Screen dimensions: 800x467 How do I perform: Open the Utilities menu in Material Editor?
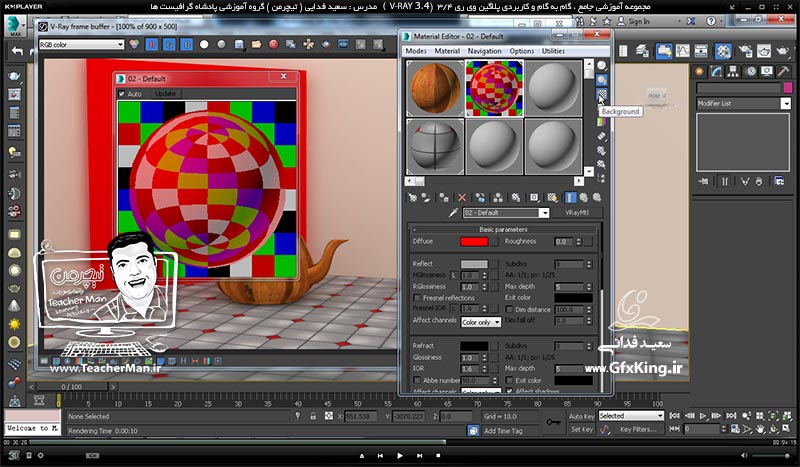click(553, 51)
